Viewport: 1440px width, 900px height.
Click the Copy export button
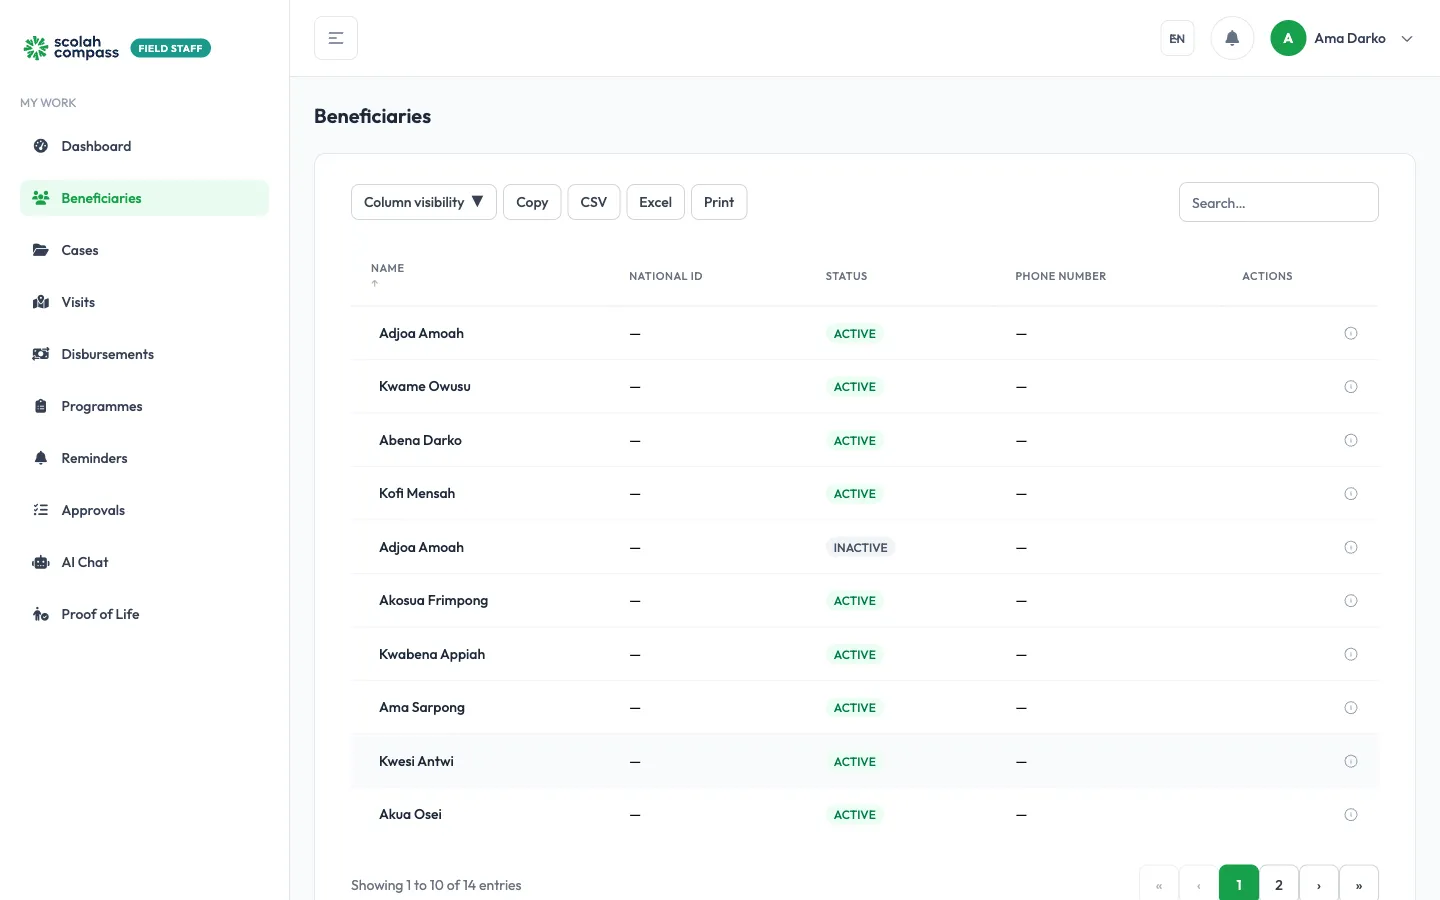click(x=532, y=202)
